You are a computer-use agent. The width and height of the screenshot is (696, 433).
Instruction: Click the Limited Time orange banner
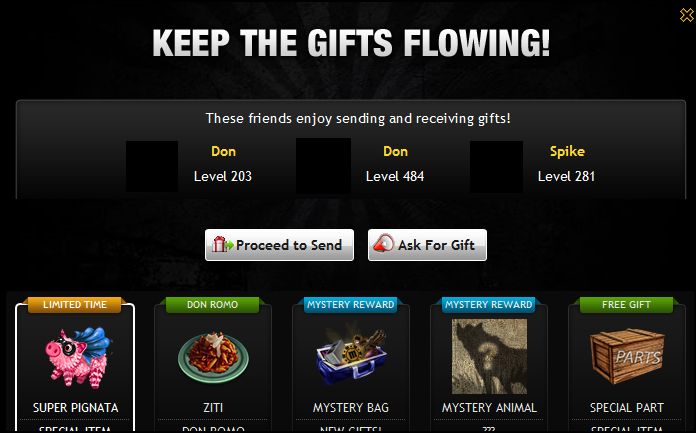tap(75, 305)
